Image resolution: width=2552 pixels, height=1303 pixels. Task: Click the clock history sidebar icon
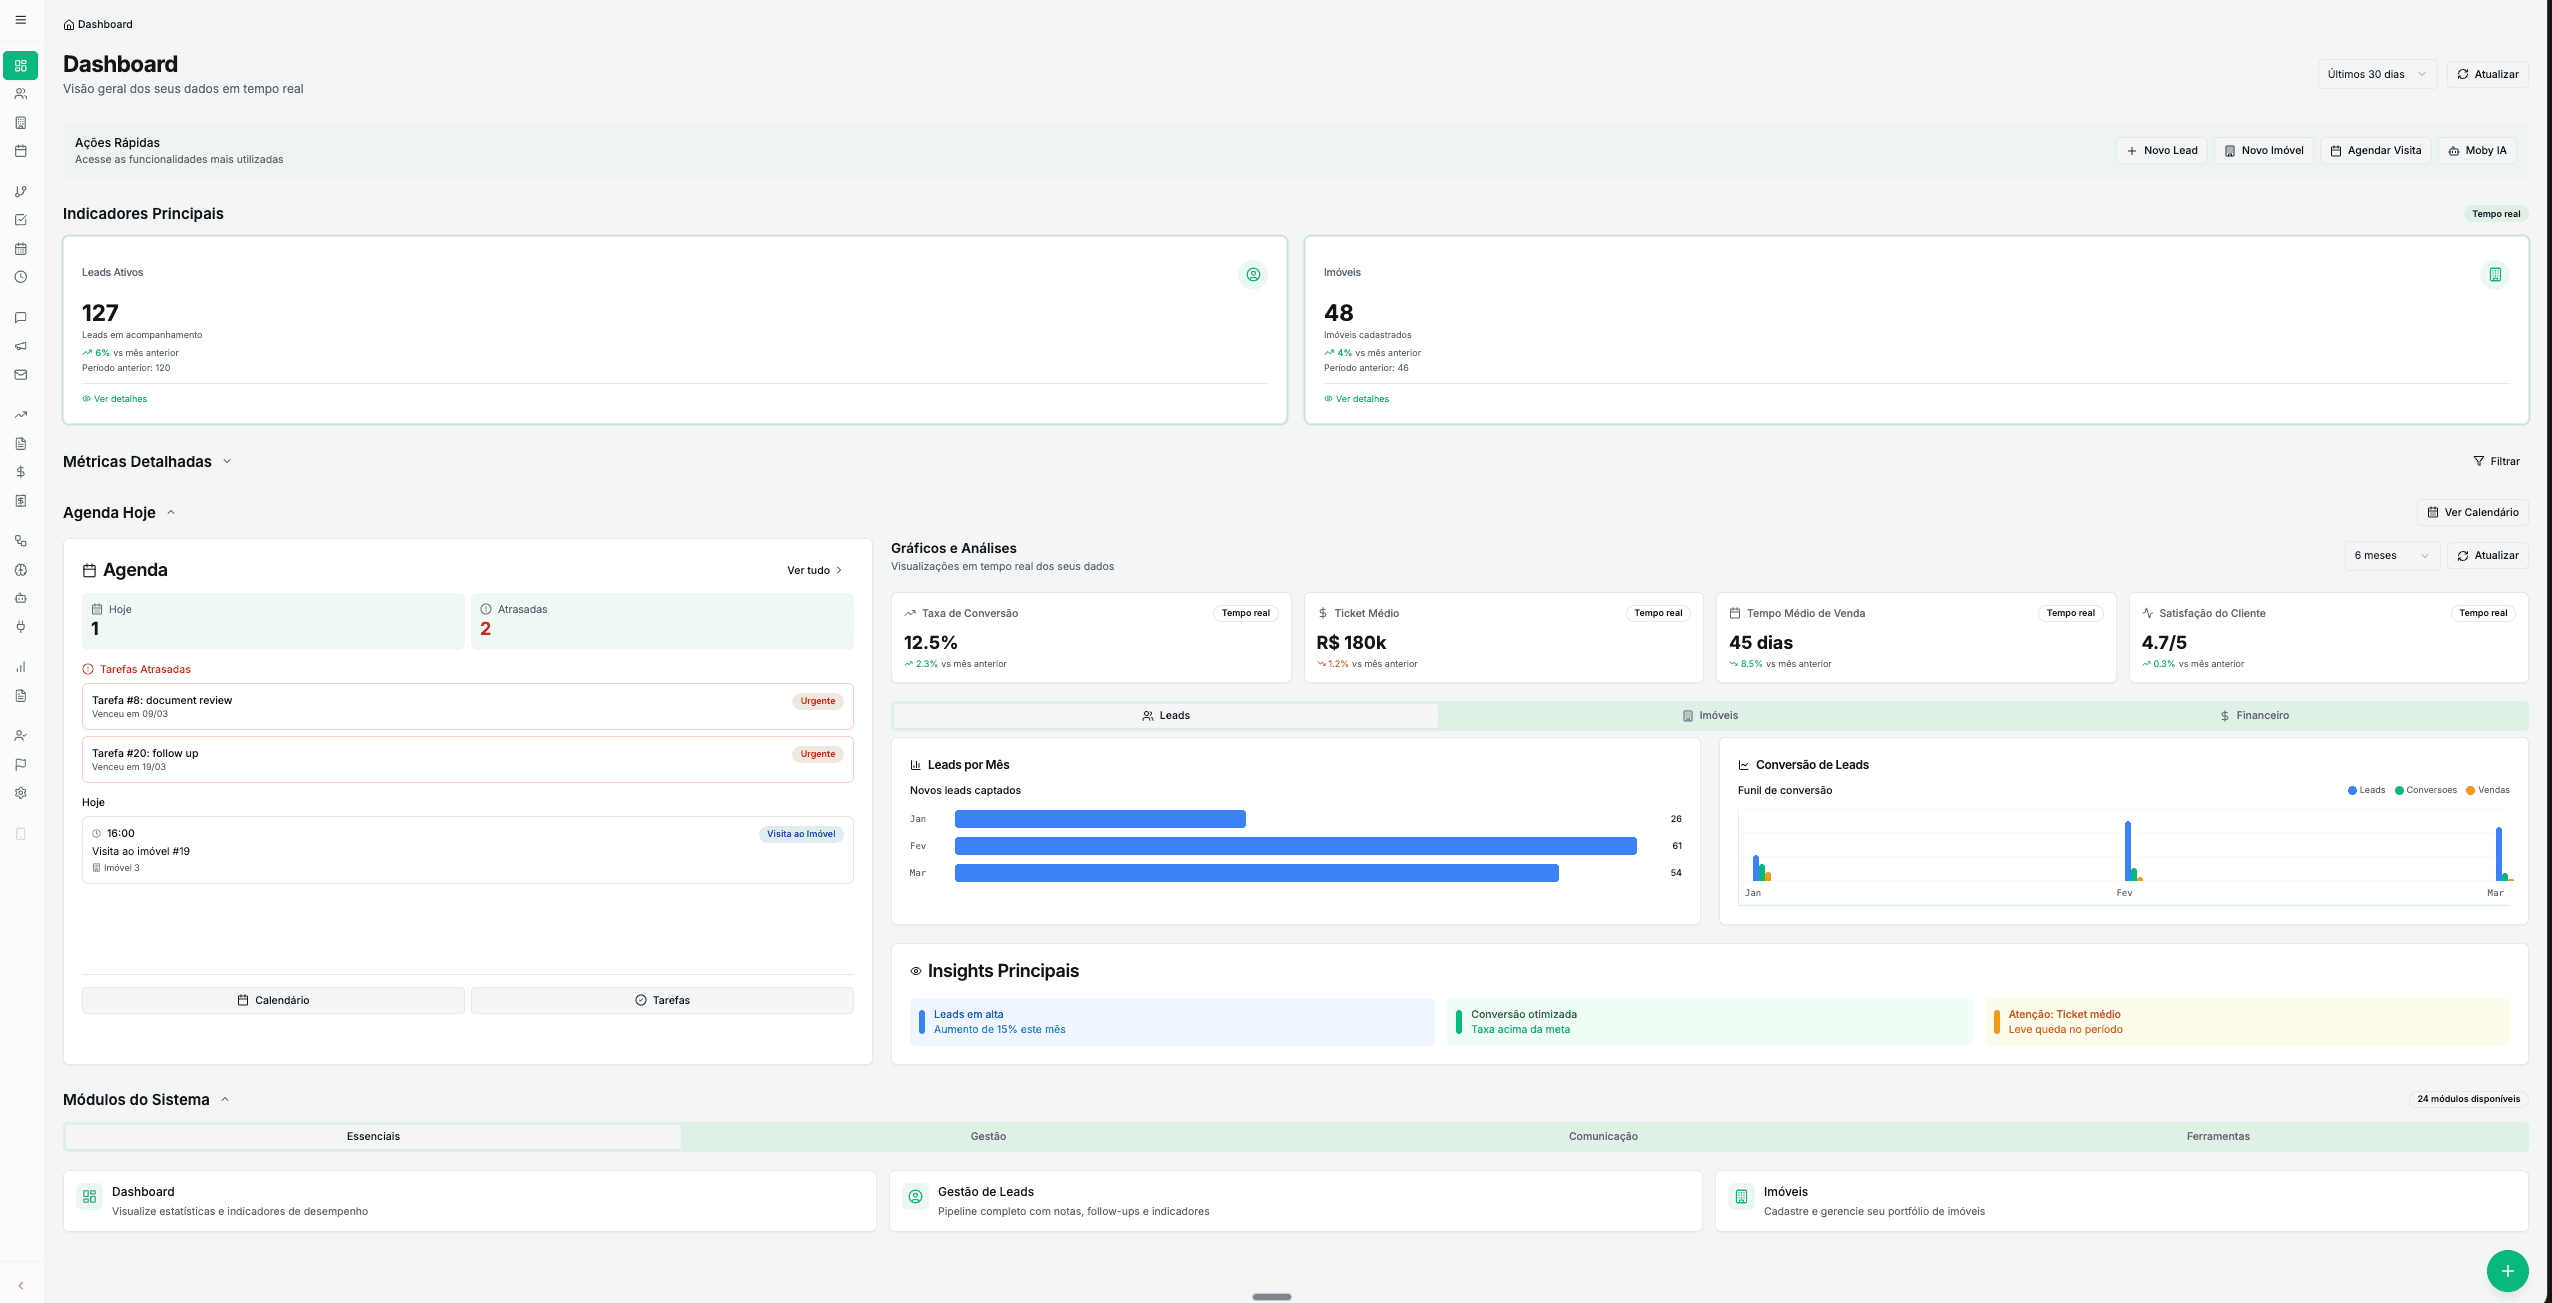pyautogui.click(x=20, y=277)
